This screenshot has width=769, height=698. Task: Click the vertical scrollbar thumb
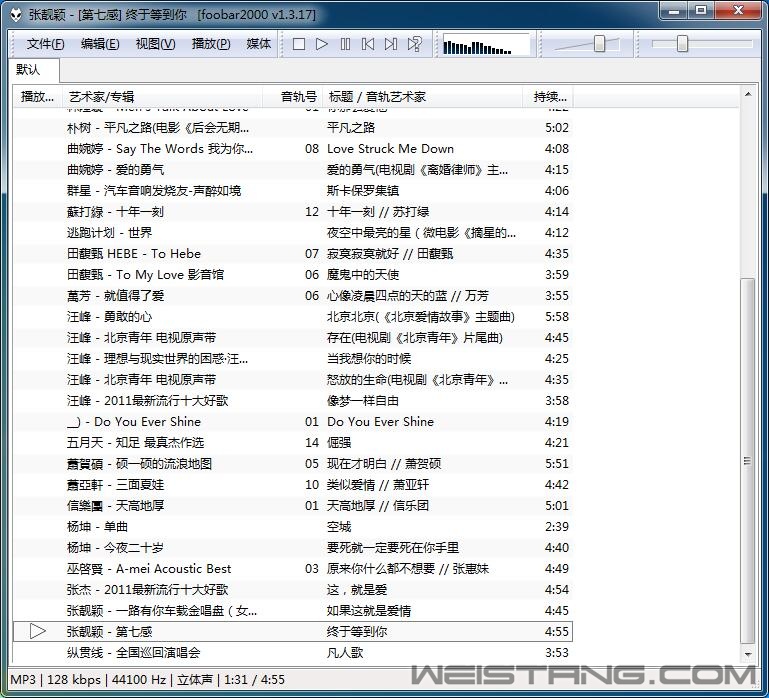pos(747,461)
